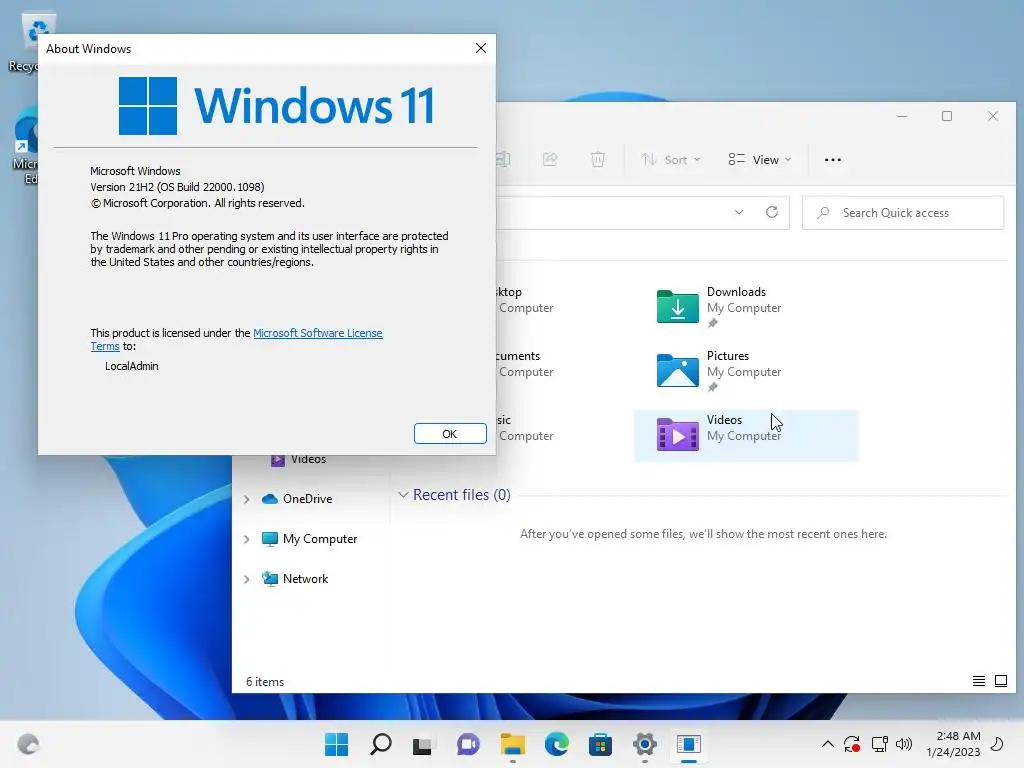Viewport: 1024px width, 768px height.
Task: Launch Microsoft Edge from taskbar
Action: click(556, 744)
